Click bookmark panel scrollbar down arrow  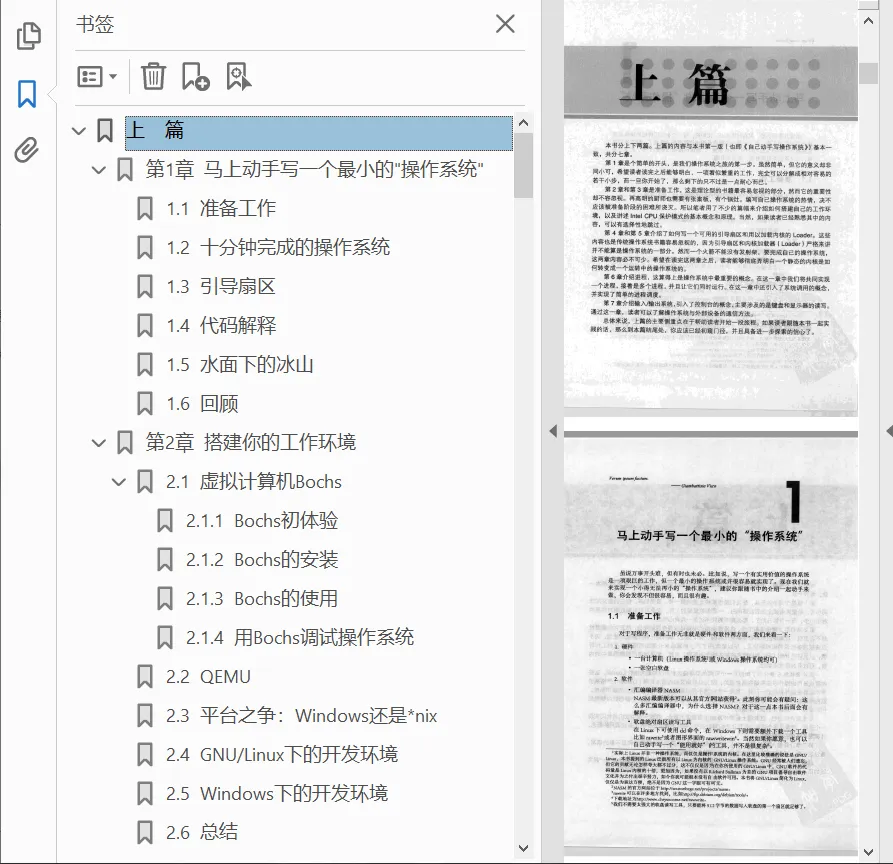[523, 848]
